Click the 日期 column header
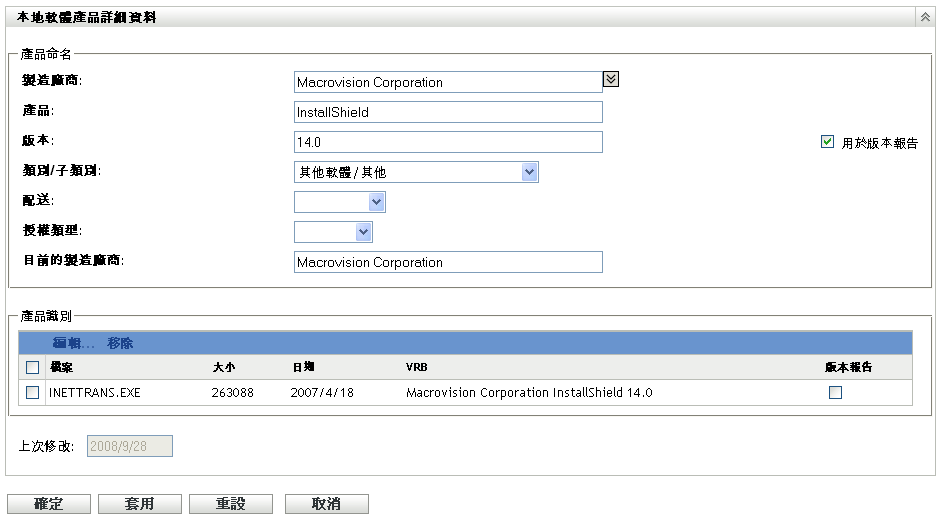Image resolution: width=943 pixels, height=518 pixels. (303, 367)
